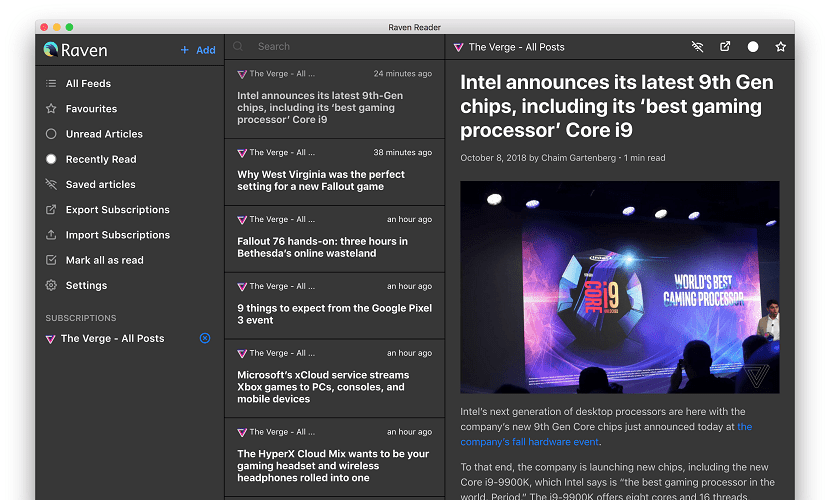Click Verge logo beside subscription in sidebar
830x500 pixels.
[50, 339]
